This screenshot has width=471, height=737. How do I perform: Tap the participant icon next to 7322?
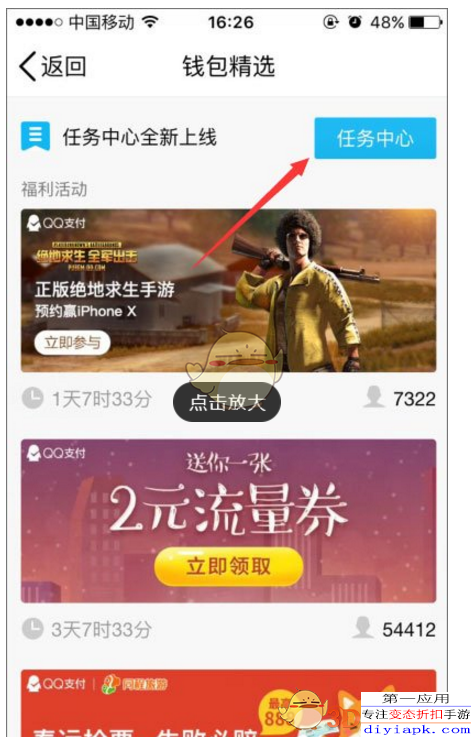[x=375, y=398]
